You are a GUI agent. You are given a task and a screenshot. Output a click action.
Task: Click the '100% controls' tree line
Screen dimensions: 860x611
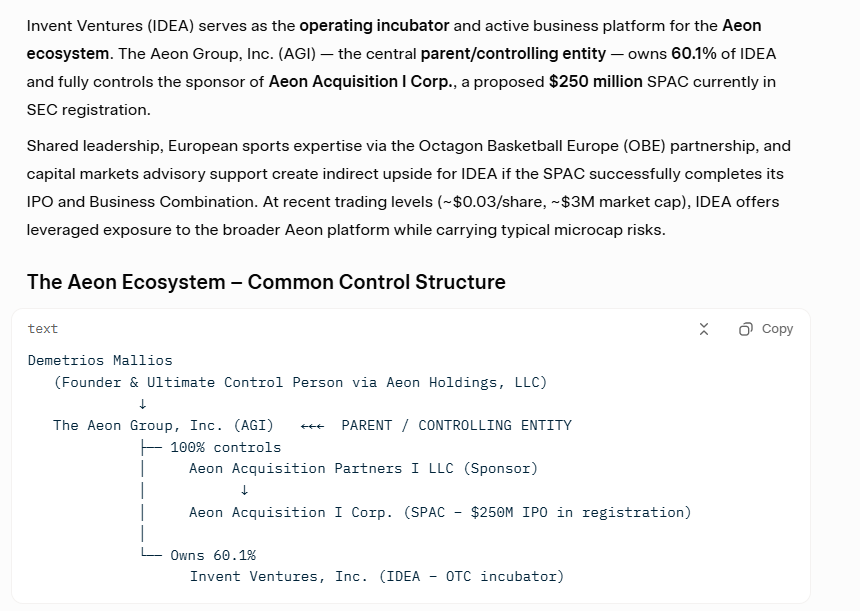tap(225, 448)
